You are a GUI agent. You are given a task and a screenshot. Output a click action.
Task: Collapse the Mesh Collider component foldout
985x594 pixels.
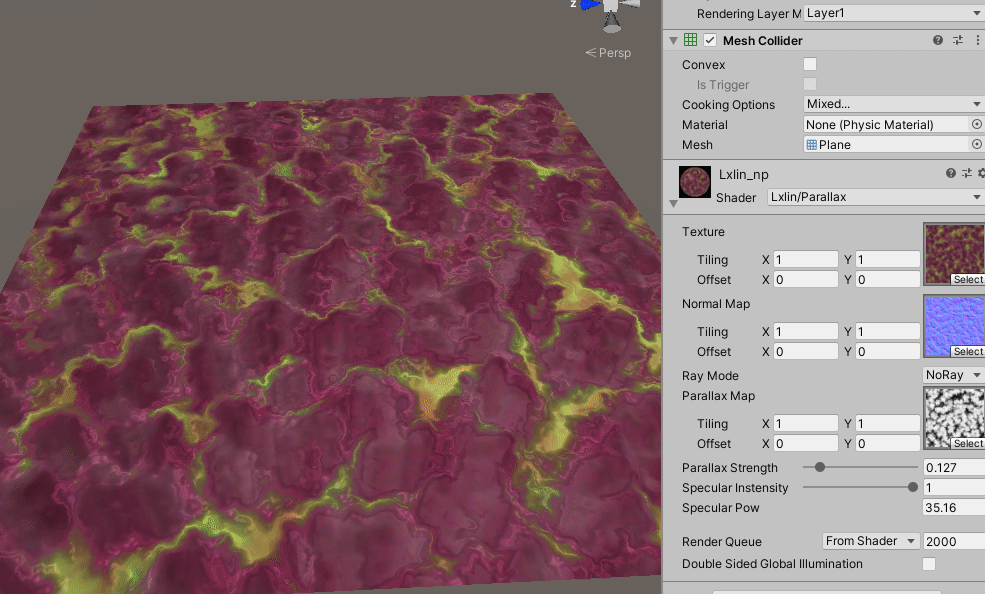coord(673,41)
